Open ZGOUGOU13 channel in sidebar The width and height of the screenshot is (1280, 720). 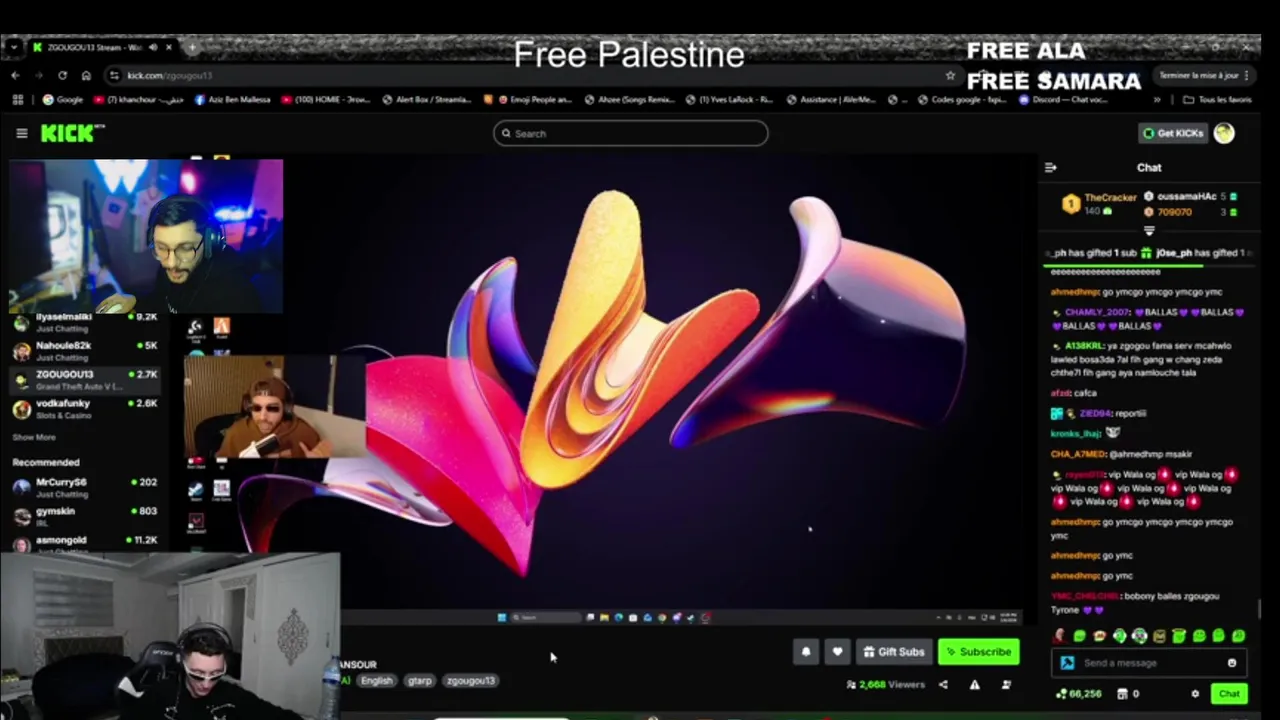(85, 380)
